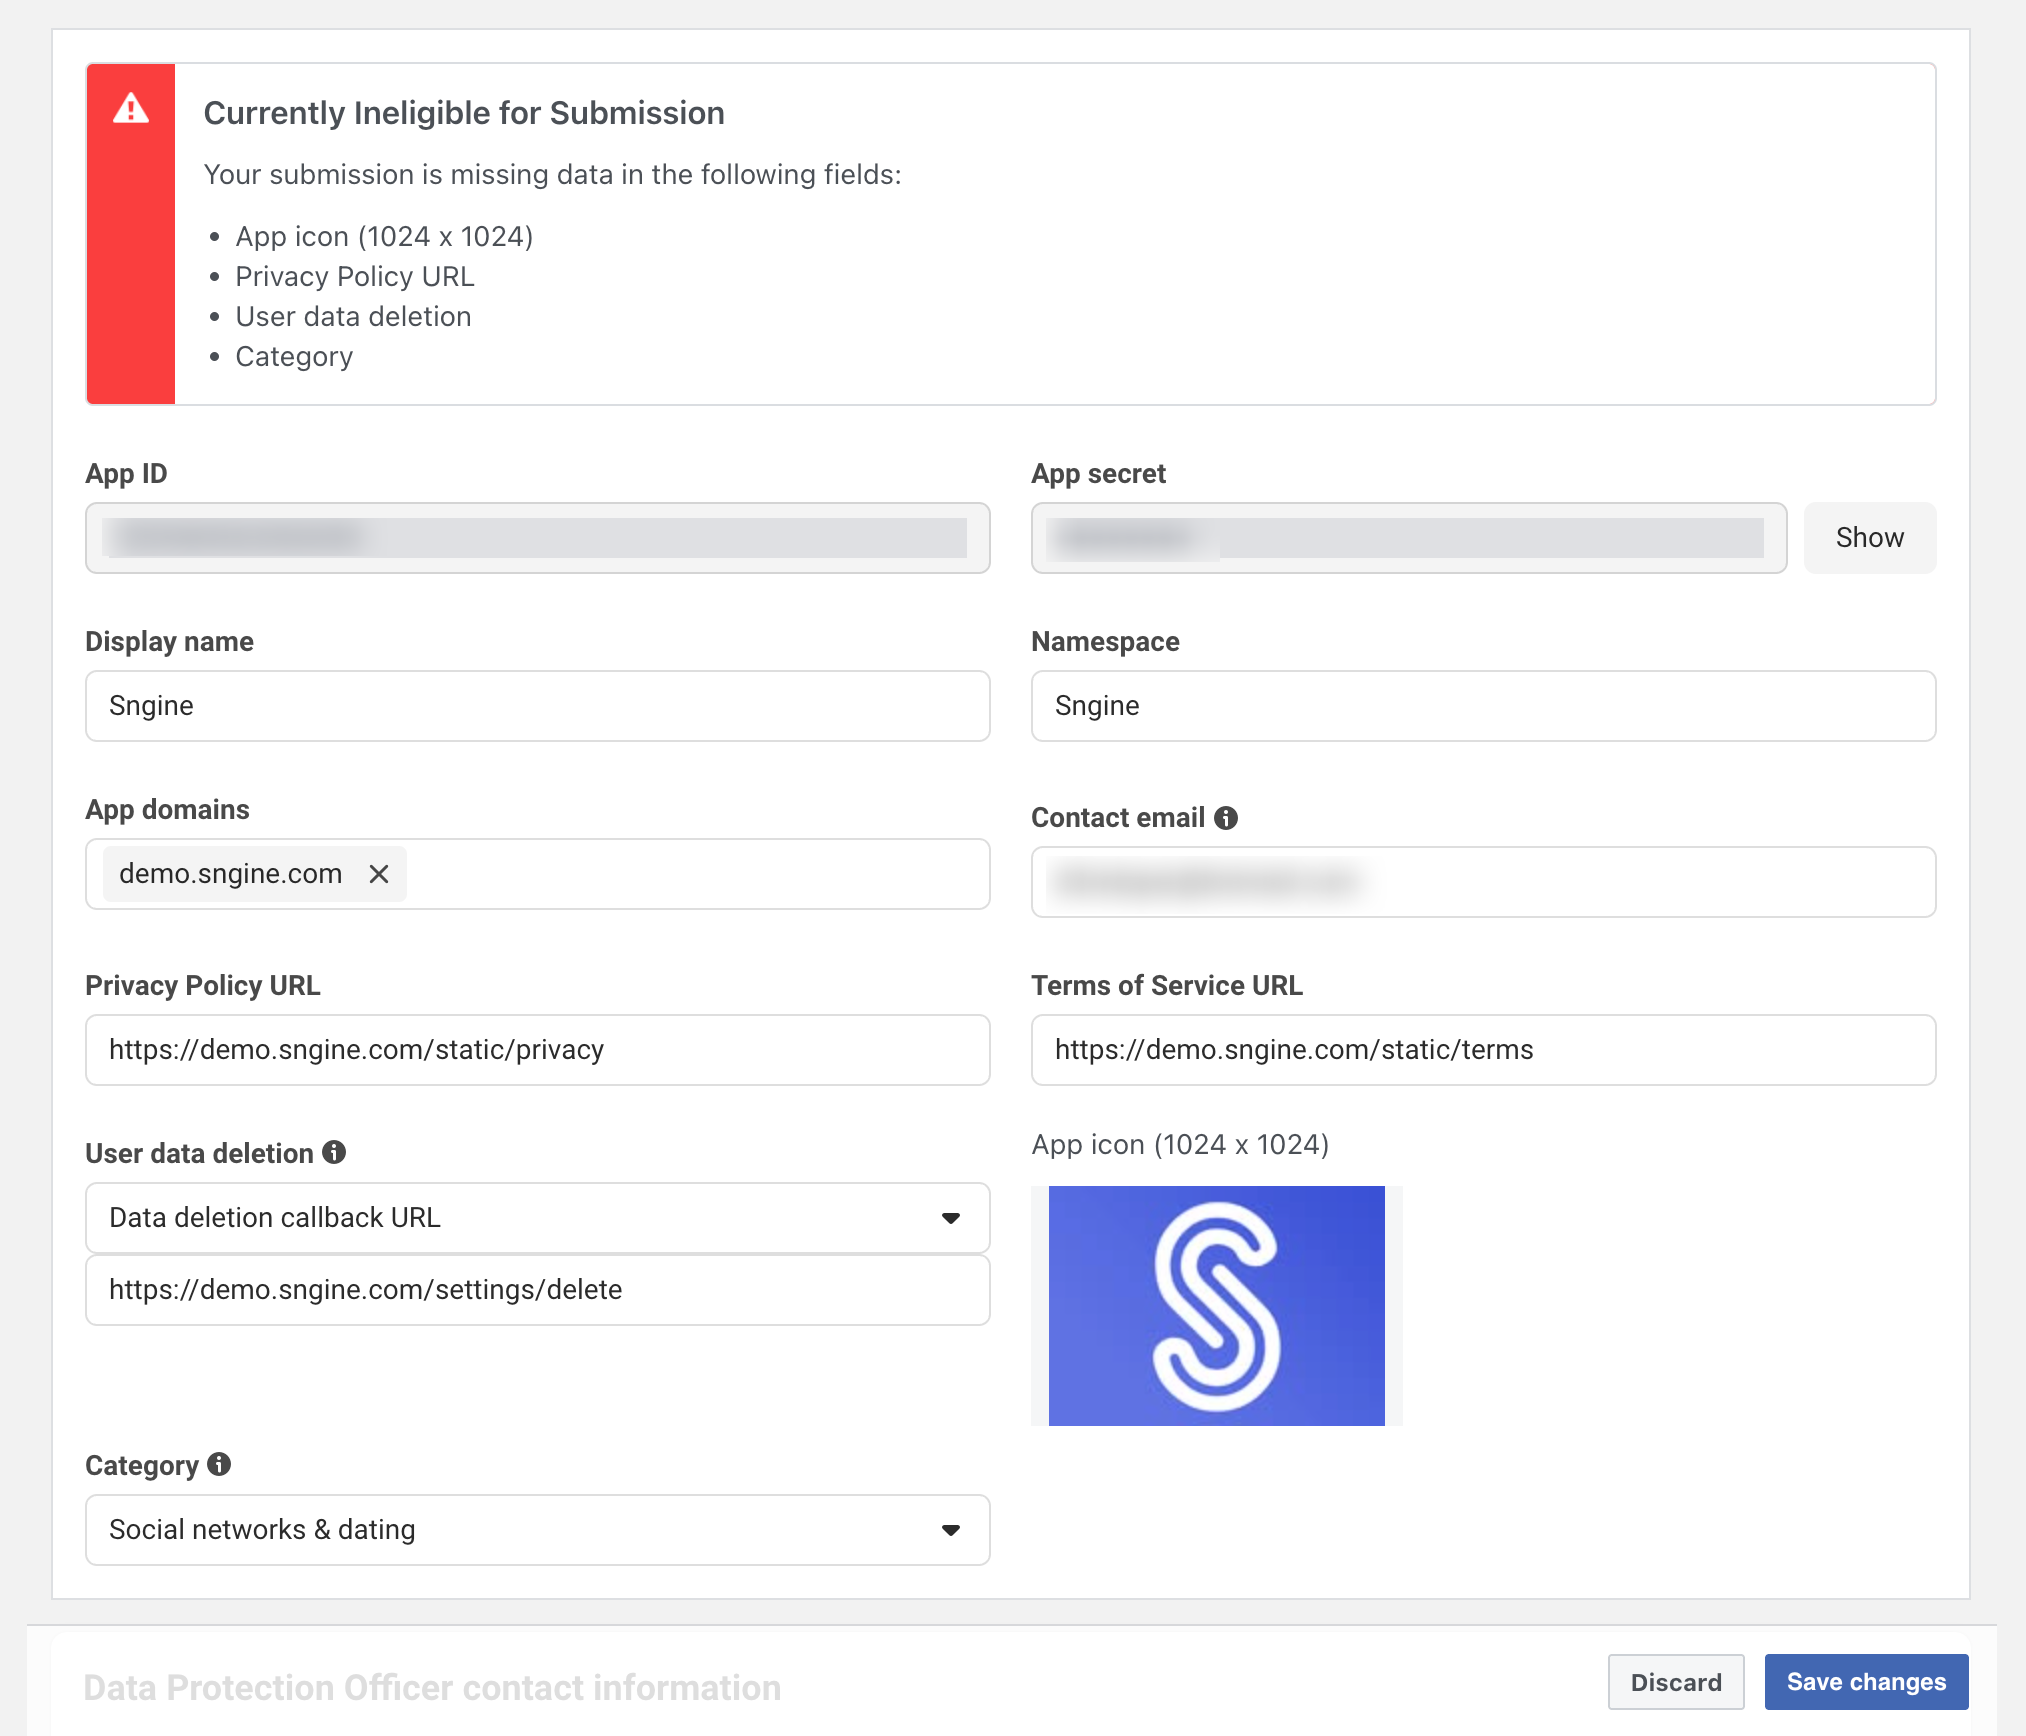Click Save changes
Image resolution: width=2026 pixels, height=1736 pixels.
pos(1865,1682)
